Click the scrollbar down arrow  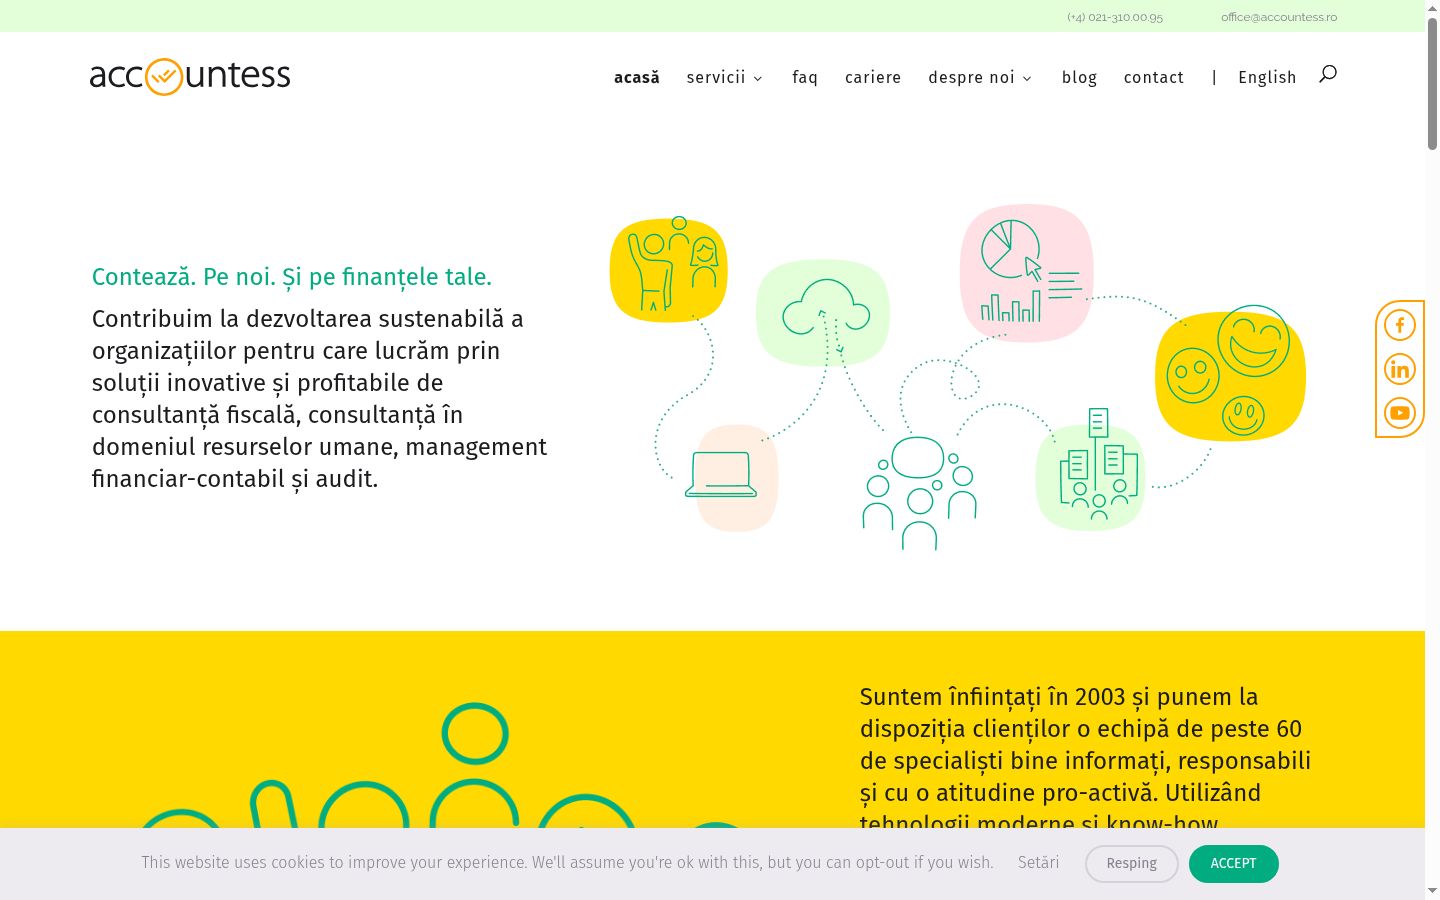pyautogui.click(x=1432, y=890)
